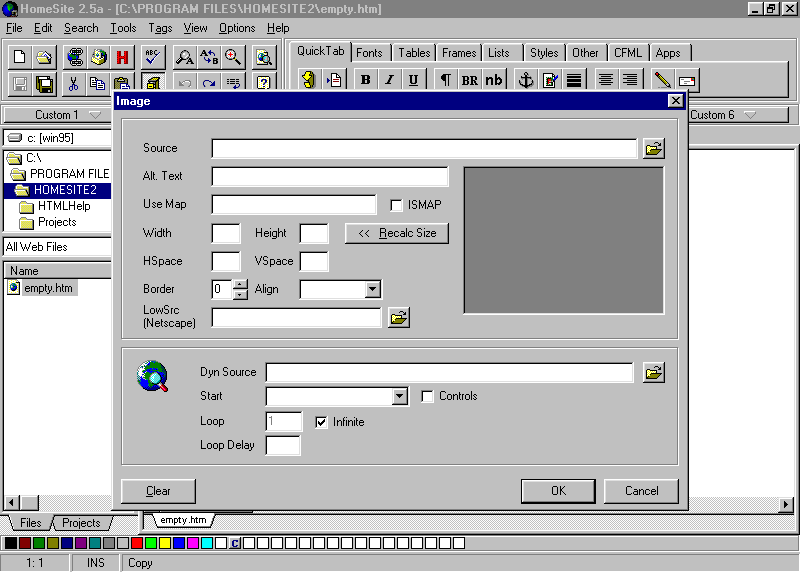
Task: Toggle Bold formatting in QuickTab toolbar
Action: (365, 80)
